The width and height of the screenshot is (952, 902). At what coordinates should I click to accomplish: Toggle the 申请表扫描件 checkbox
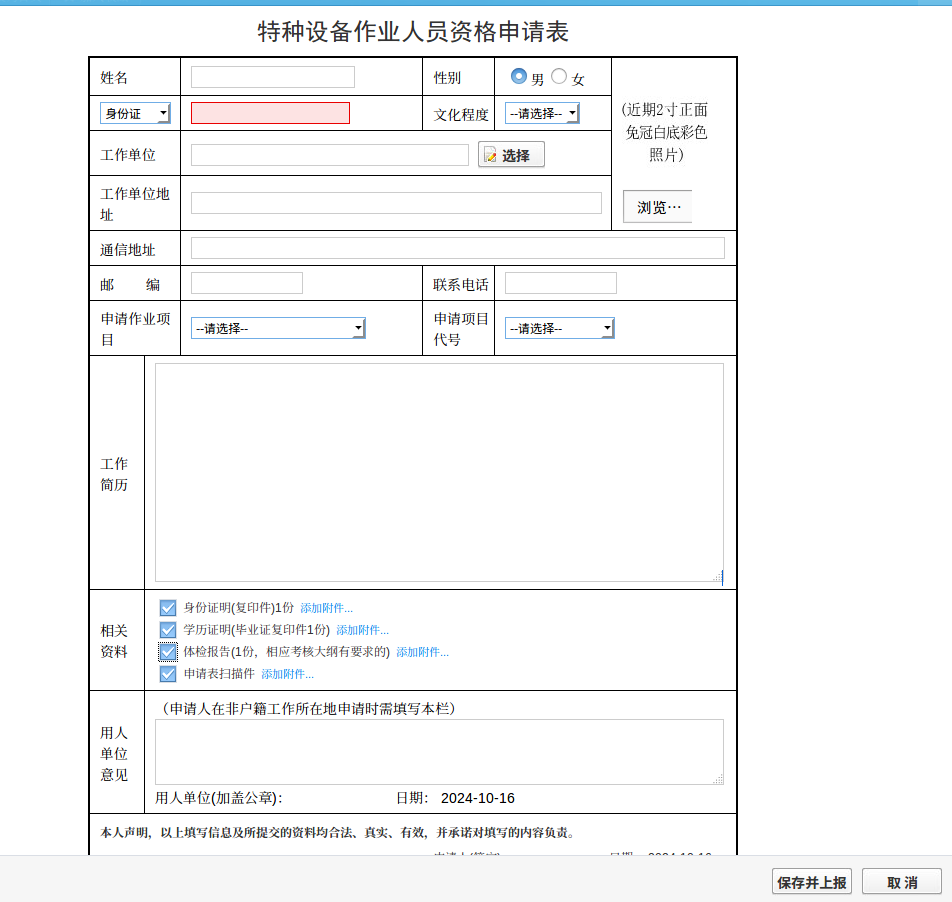pyautogui.click(x=168, y=674)
